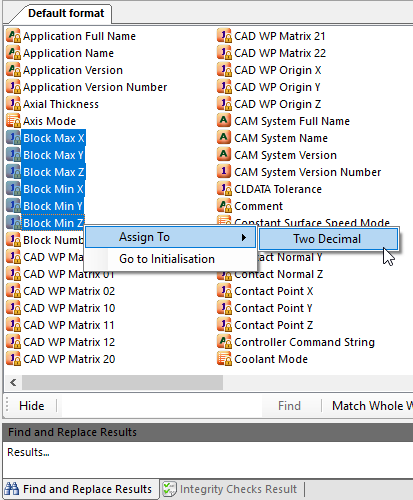Click the Application Version parameter icon
Screen dimensions: 413x500
(x=13, y=70)
